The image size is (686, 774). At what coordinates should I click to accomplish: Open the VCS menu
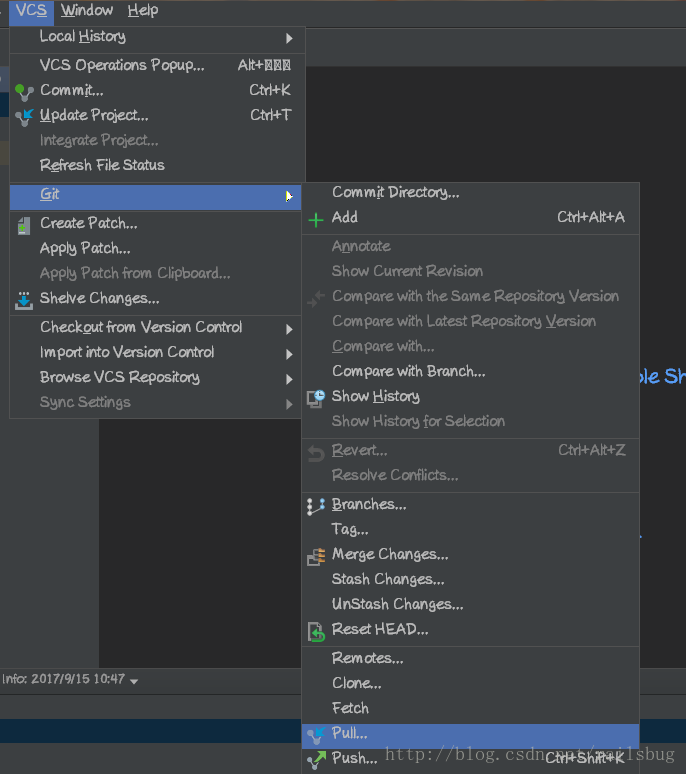[31, 11]
